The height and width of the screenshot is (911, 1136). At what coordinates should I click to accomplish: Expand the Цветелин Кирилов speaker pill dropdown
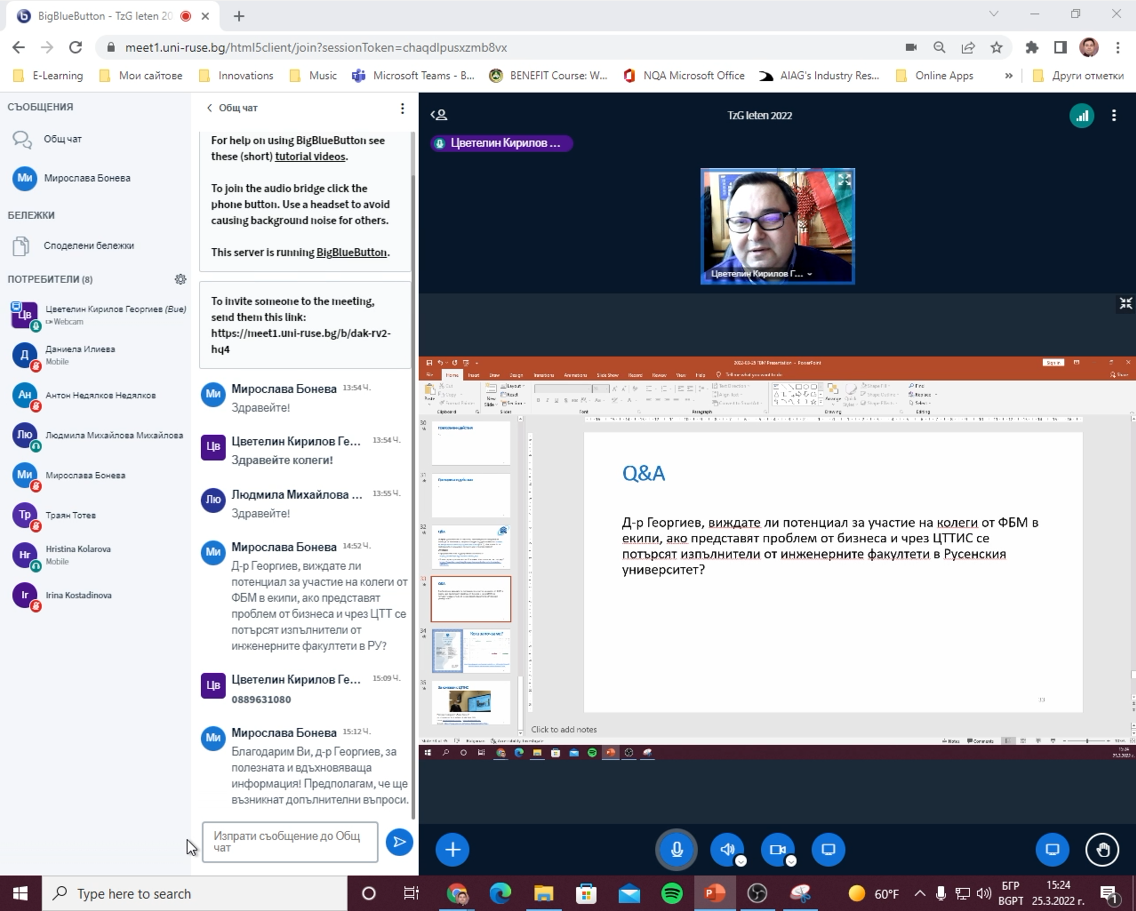tap(500, 143)
